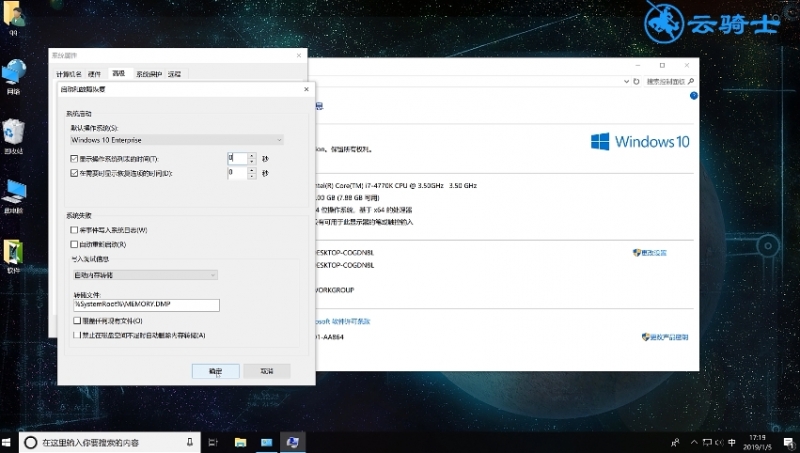Show hidden tray icons with the chevron
The width and height of the screenshot is (800, 453).
click(694, 442)
